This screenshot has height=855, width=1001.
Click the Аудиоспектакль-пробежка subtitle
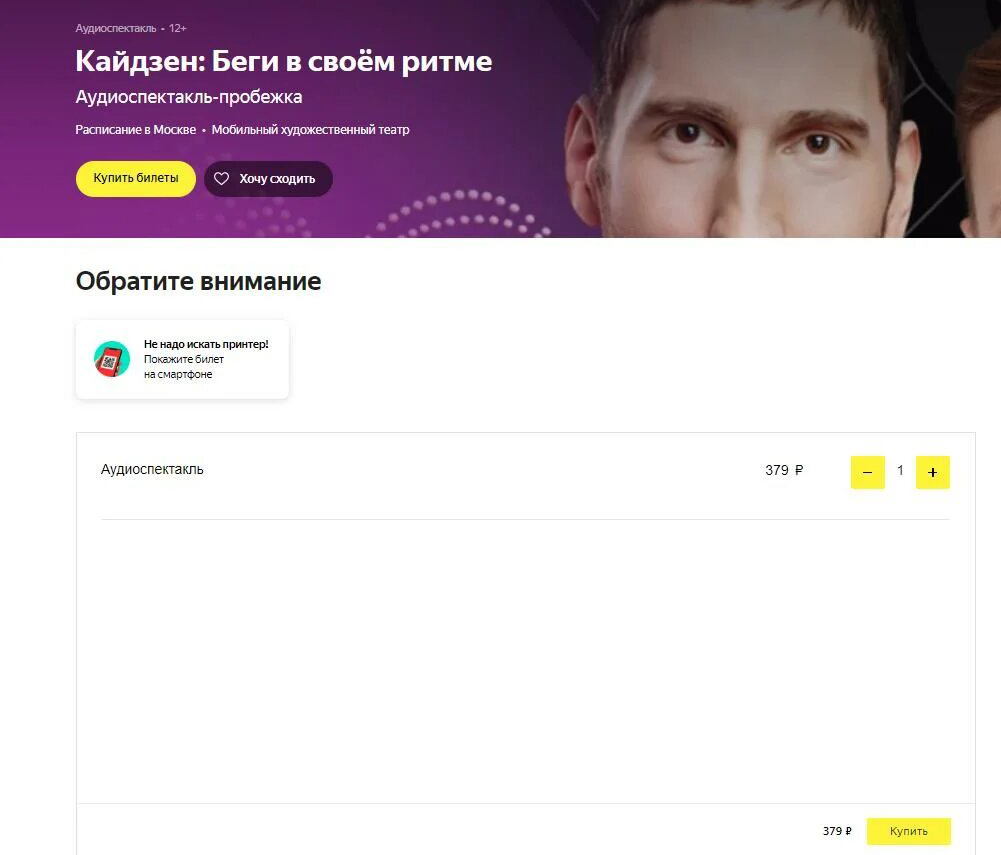pyautogui.click(x=189, y=97)
